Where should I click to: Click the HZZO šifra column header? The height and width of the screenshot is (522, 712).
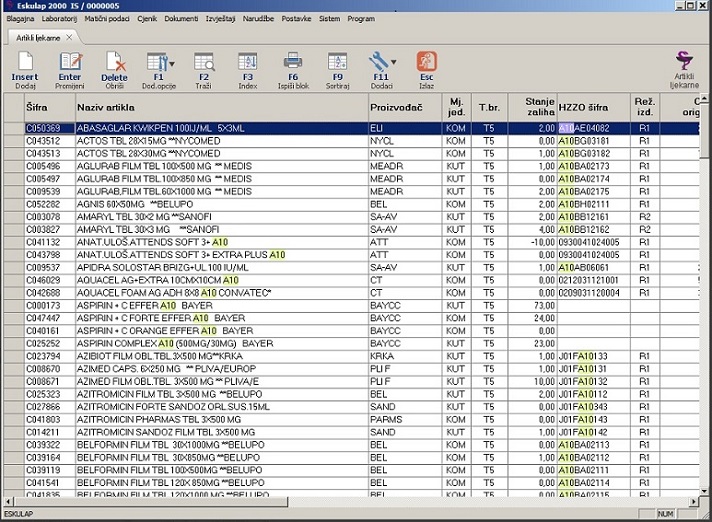pyautogui.click(x=593, y=108)
